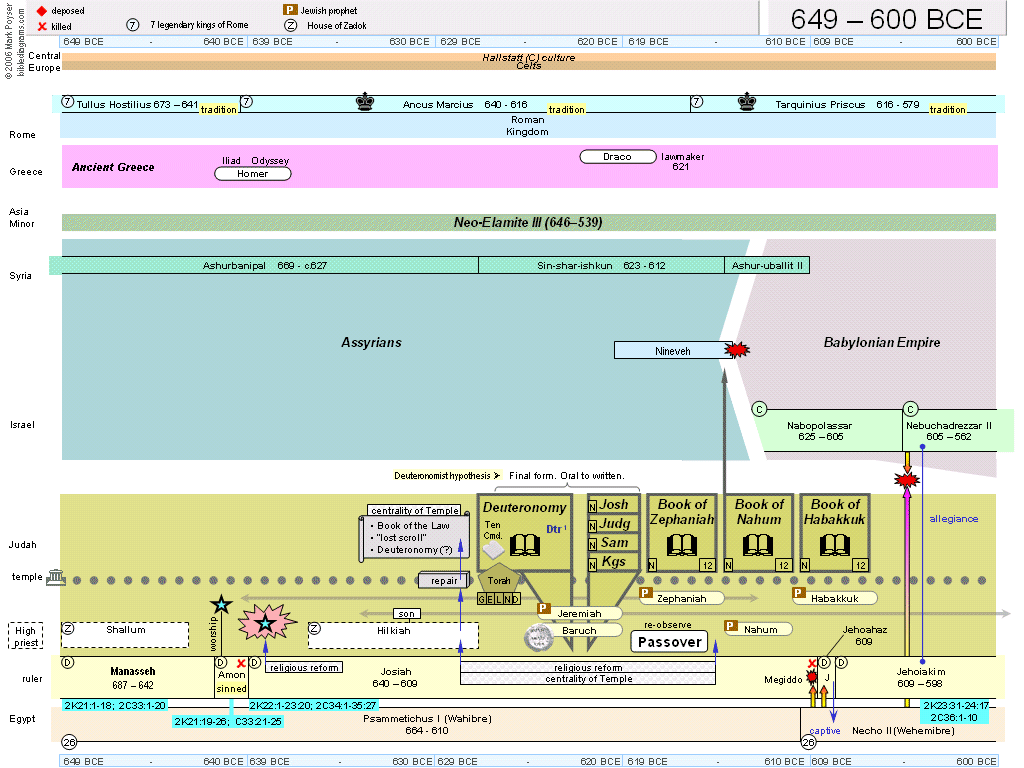Click the Passover event box

tap(669, 642)
